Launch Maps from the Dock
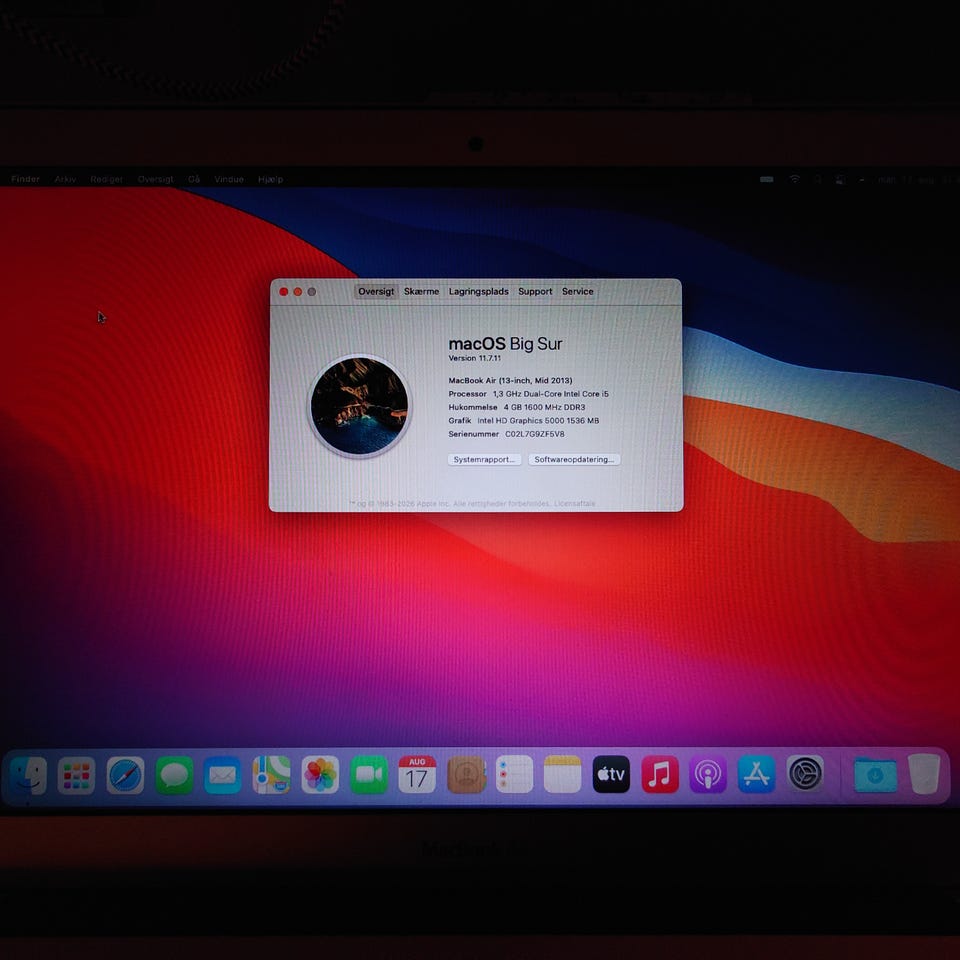Image resolution: width=960 pixels, height=960 pixels. (271, 775)
